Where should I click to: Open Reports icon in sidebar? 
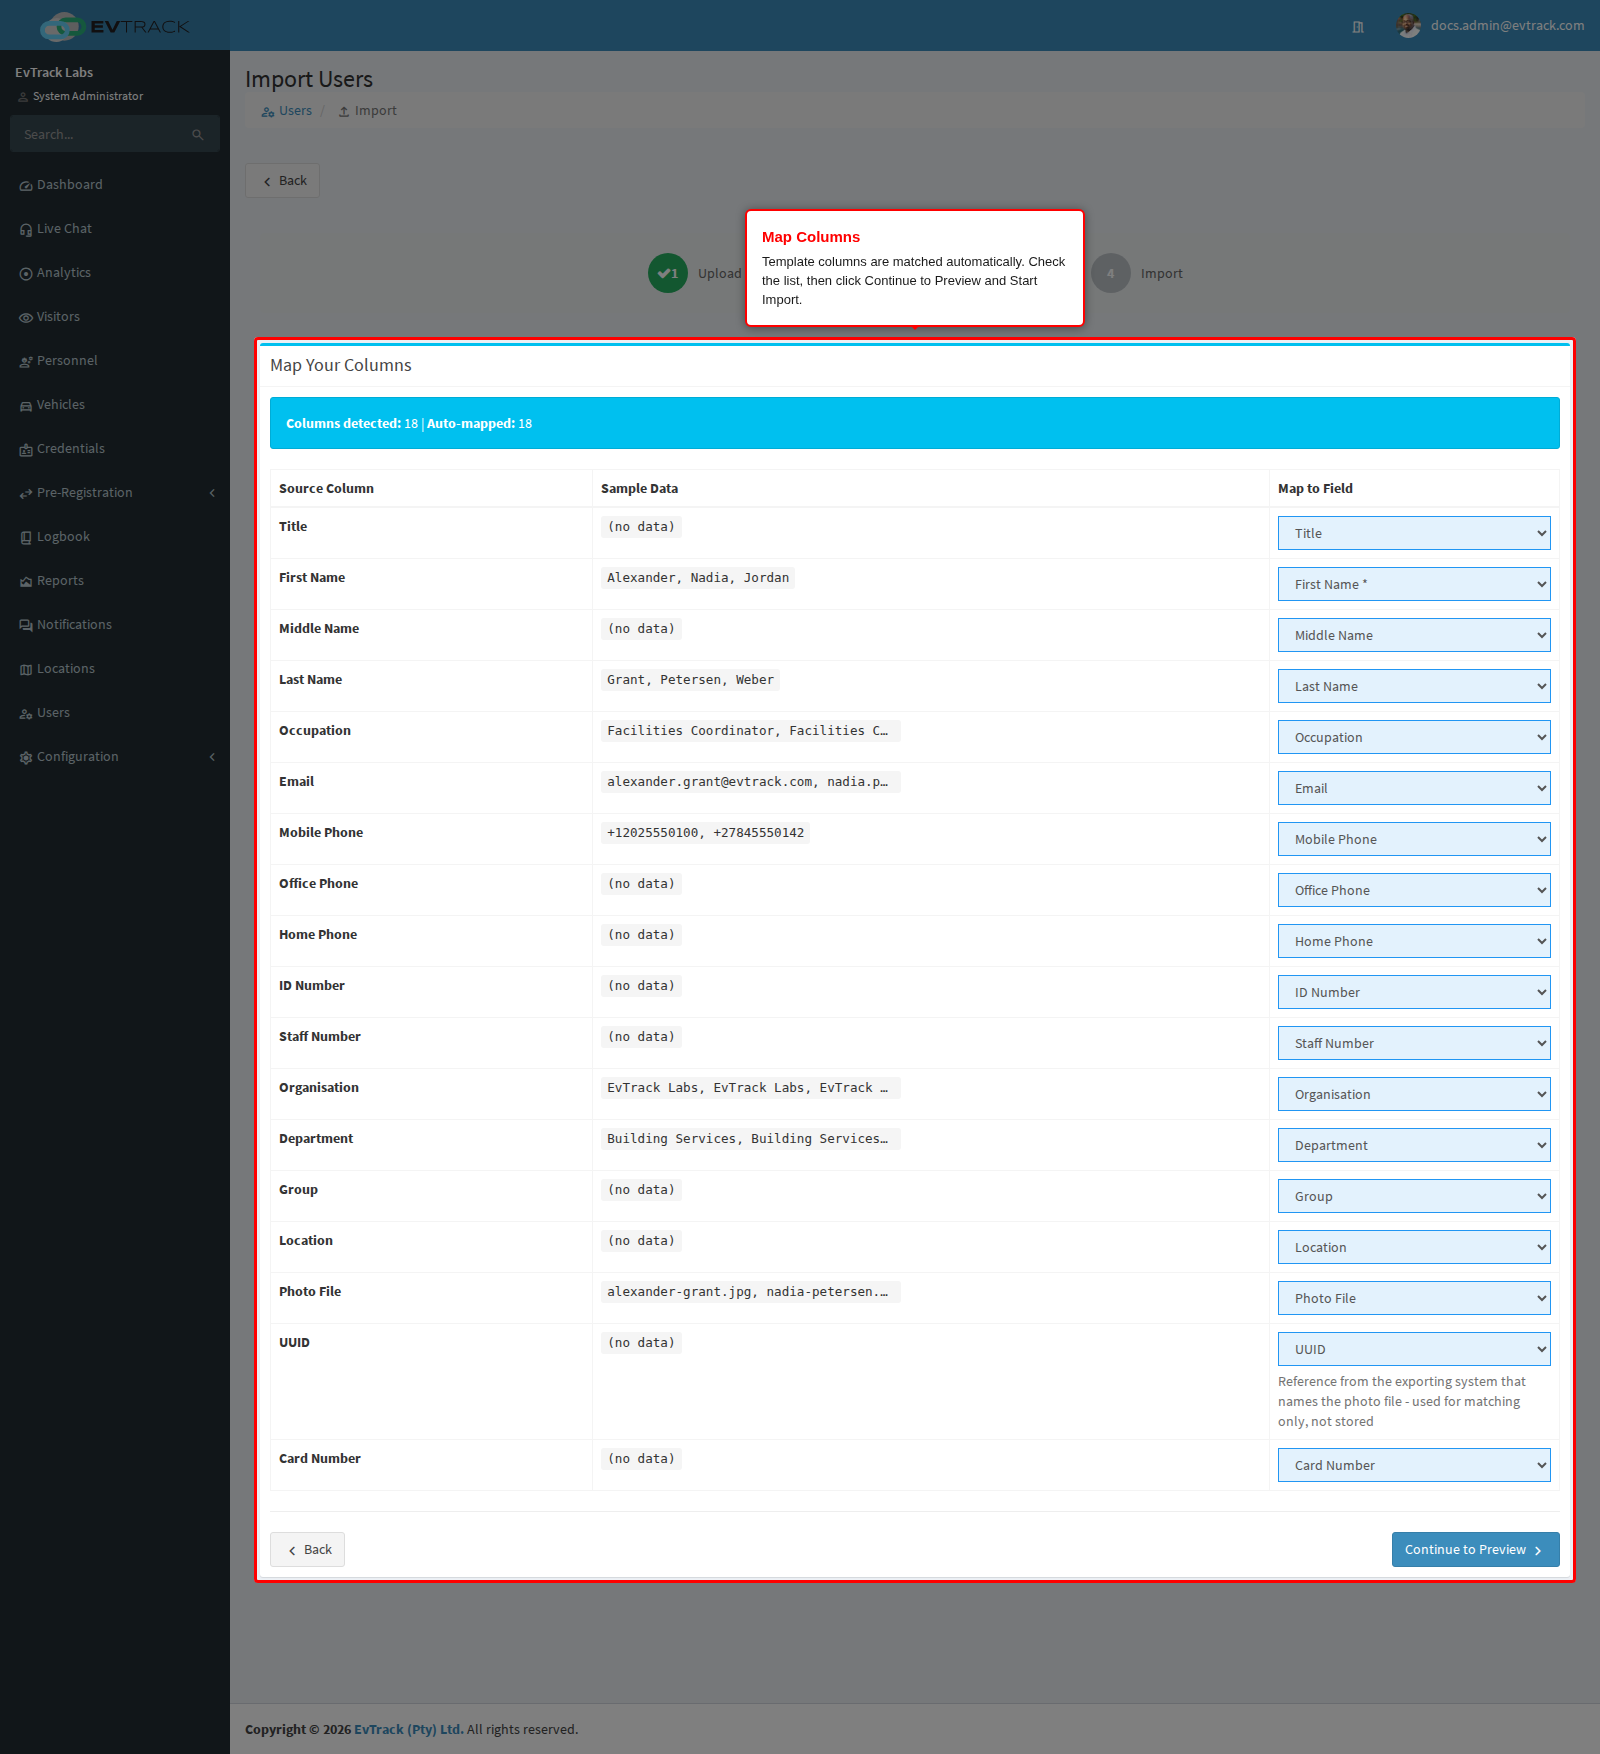tap(26, 582)
